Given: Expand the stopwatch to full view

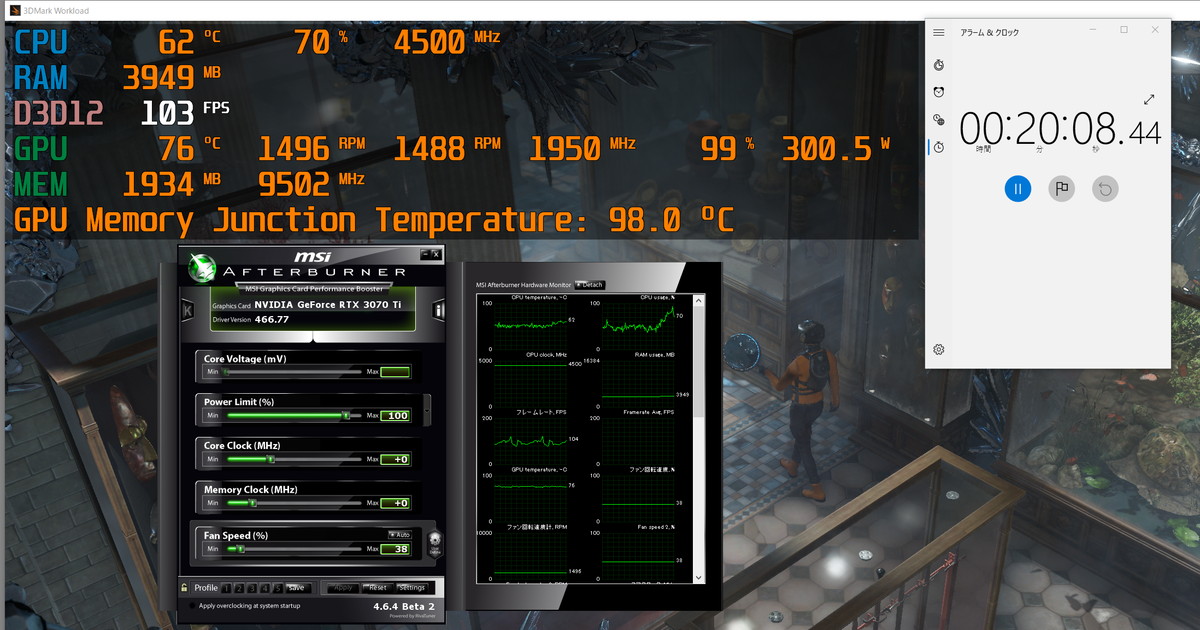Looking at the screenshot, I should click(x=1149, y=99).
